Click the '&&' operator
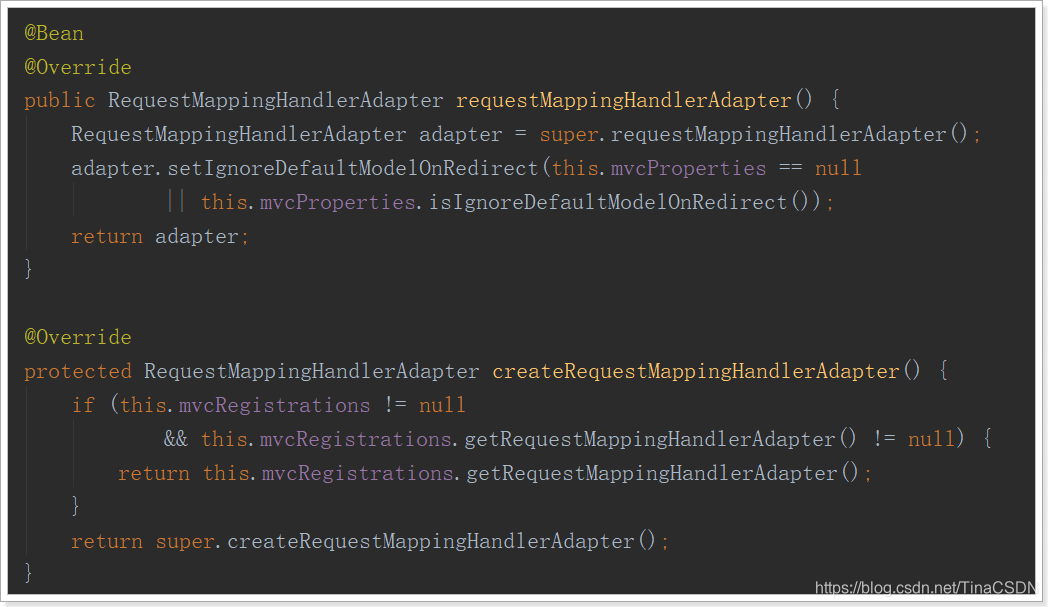 (x=176, y=439)
